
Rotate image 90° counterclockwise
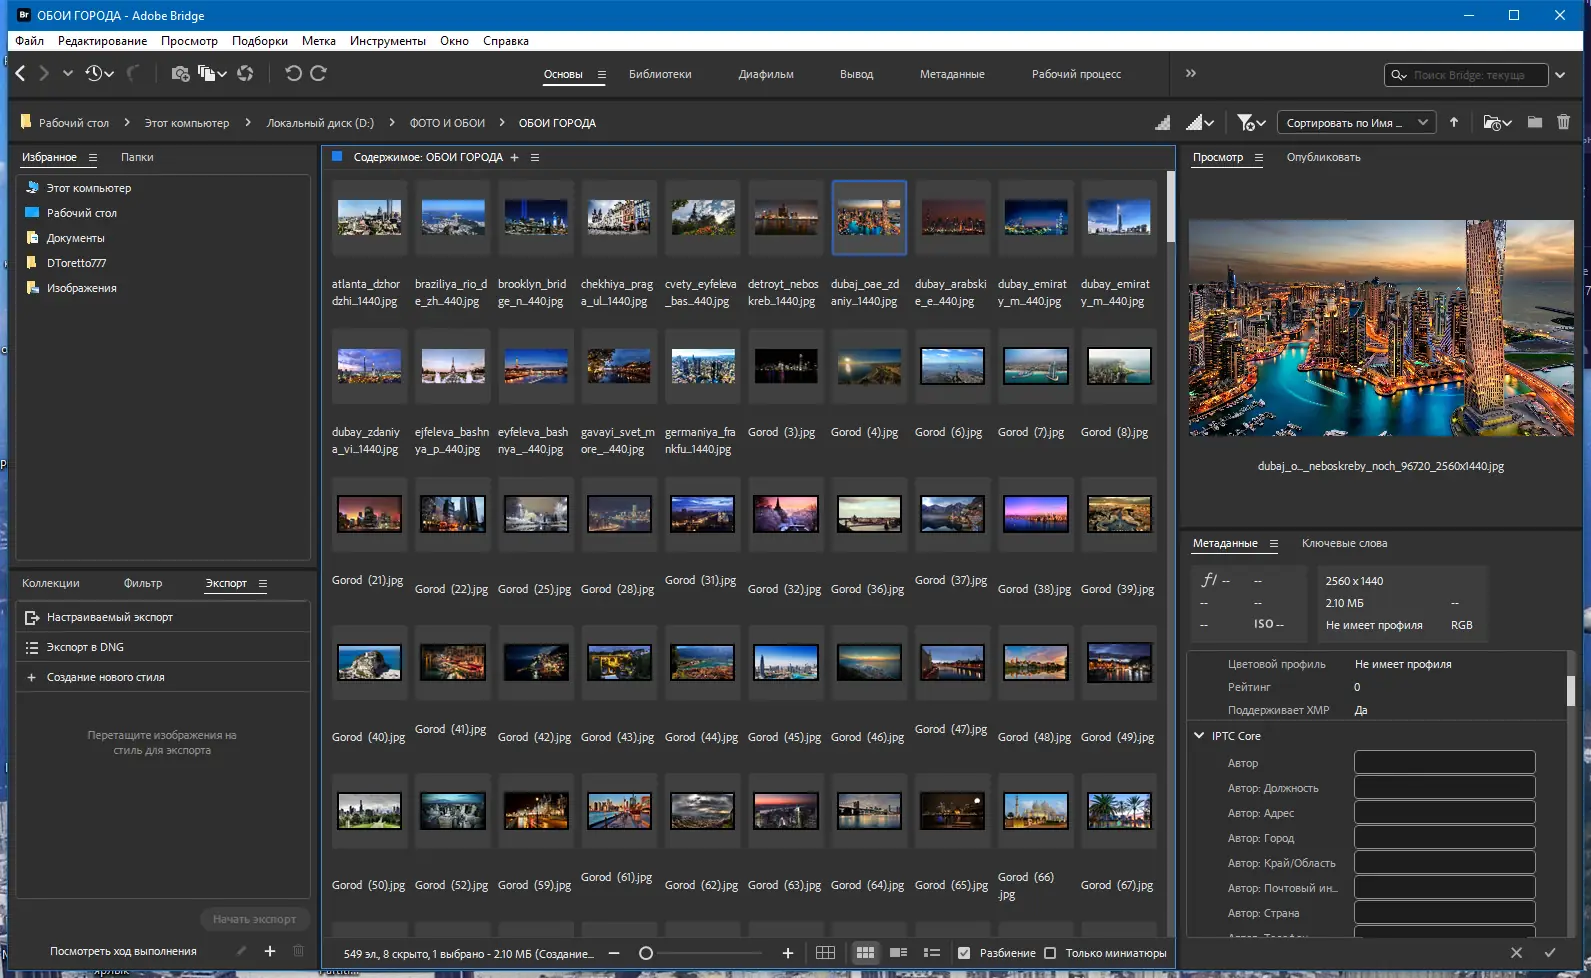point(293,73)
